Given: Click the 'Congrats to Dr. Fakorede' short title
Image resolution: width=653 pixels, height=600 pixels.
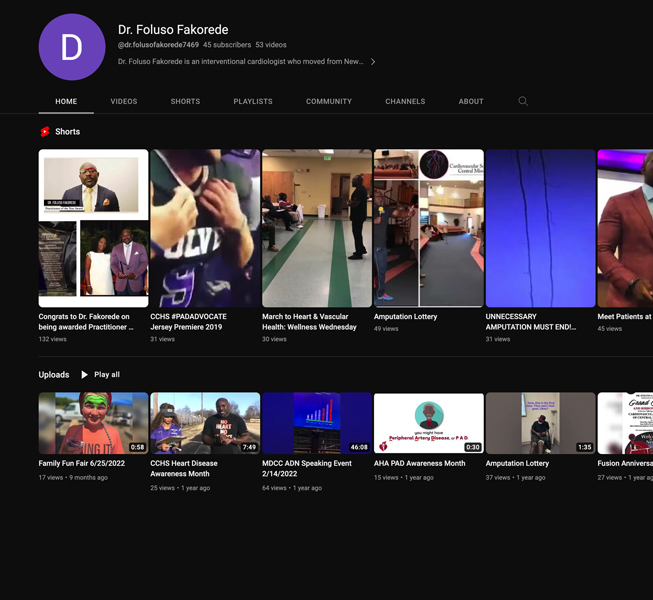Looking at the screenshot, I should tap(86, 322).
